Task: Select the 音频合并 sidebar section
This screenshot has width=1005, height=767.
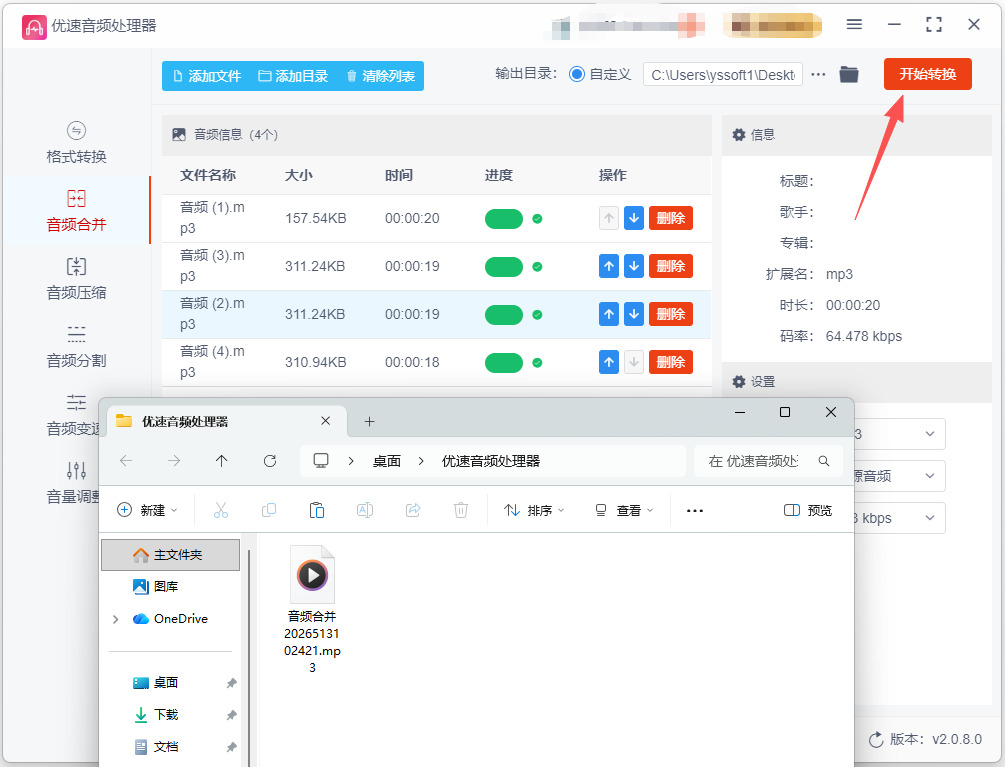Action: pyautogui.click(x=76, y=211)
